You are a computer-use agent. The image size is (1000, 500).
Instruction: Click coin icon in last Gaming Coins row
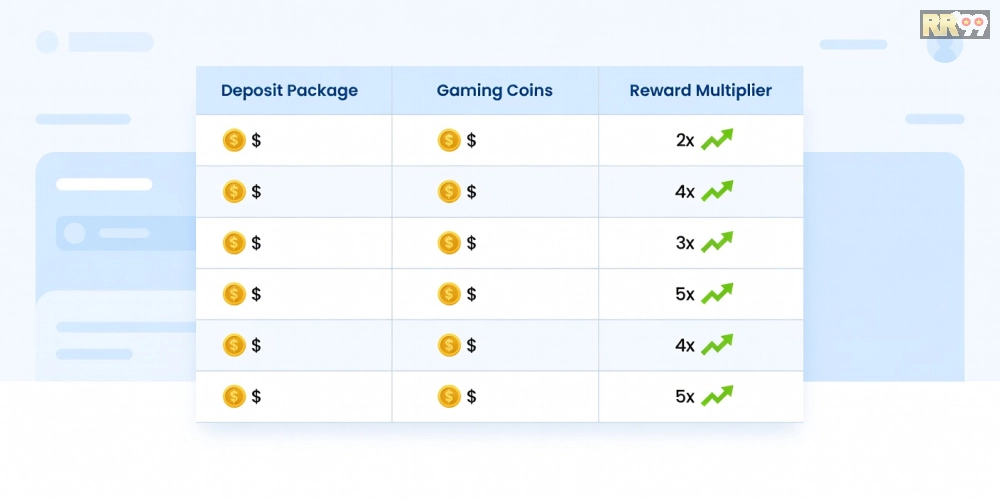(449, 397)
